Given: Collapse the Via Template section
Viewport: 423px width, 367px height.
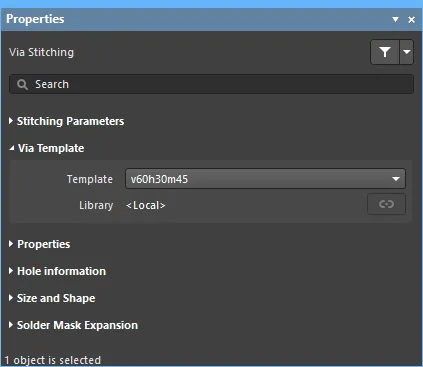Looking at the screenshot, I should click(x=12, y=148).
